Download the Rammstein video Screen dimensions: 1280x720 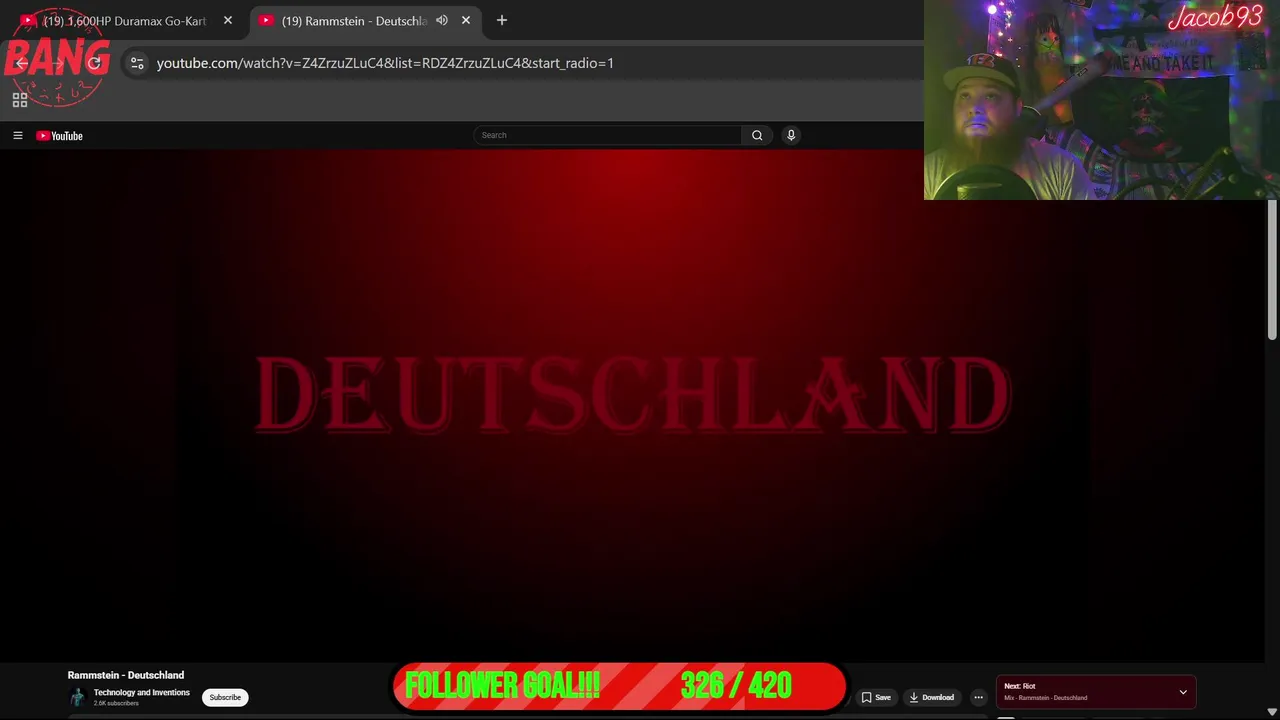point(932,697)
